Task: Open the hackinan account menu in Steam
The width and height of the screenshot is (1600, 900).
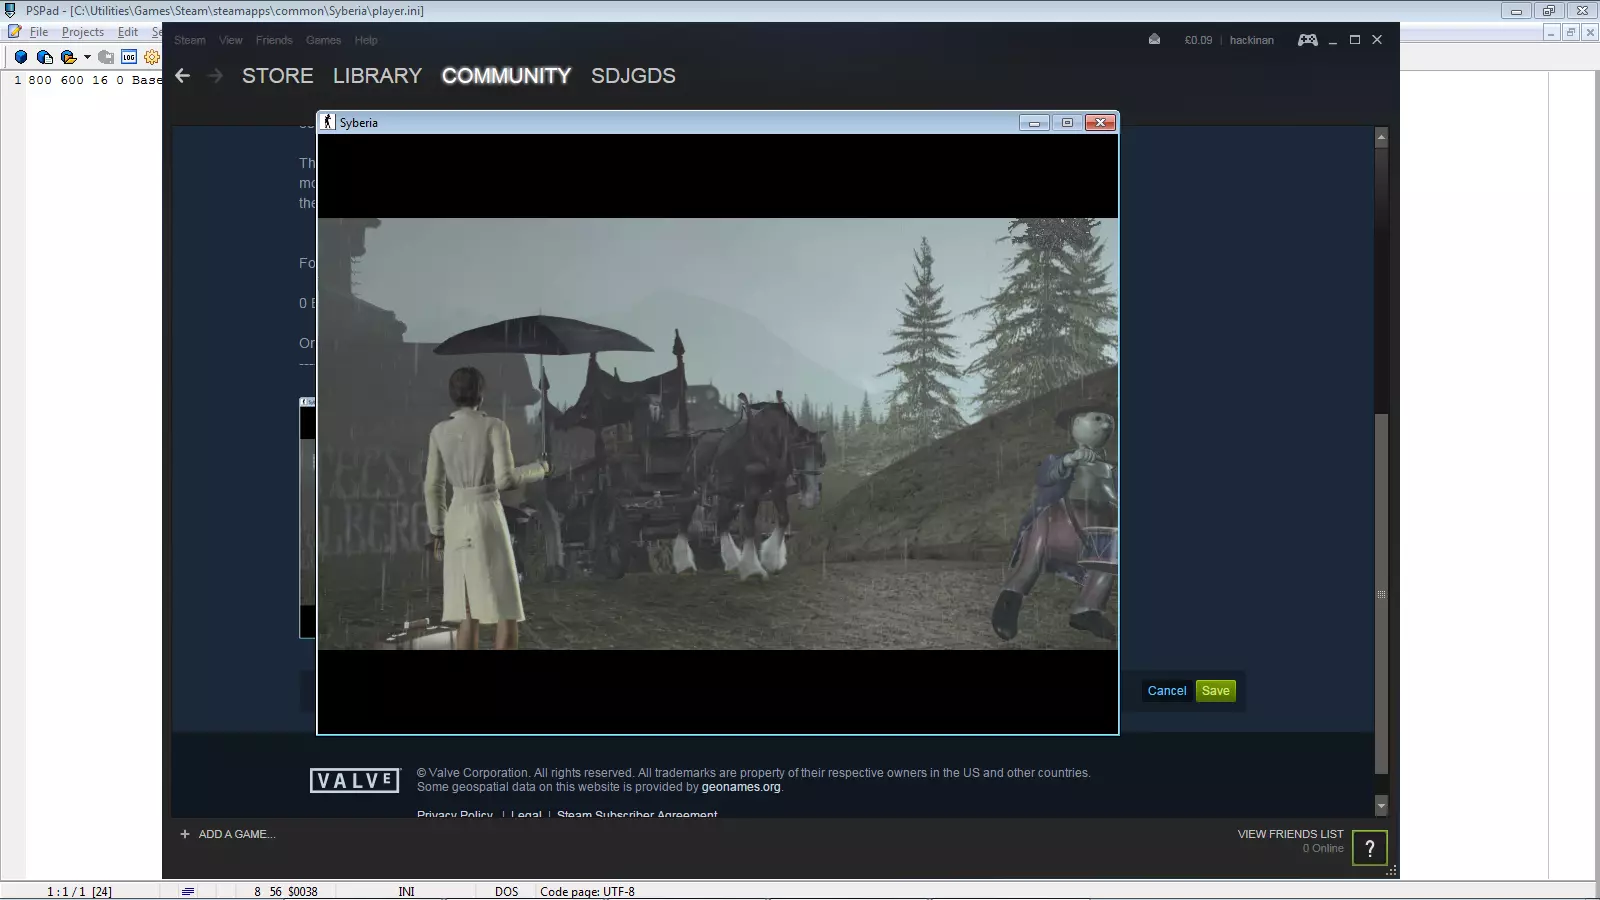Action: pyautogui.click(x=1252, y=40)
